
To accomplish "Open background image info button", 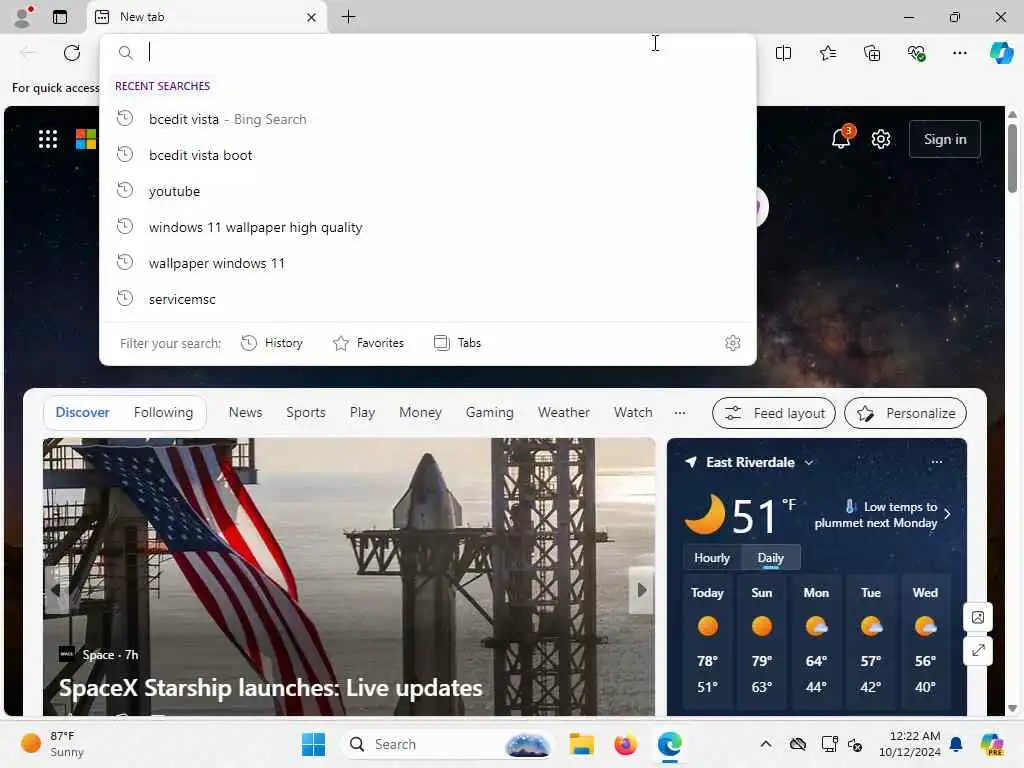I will point(978,617).
